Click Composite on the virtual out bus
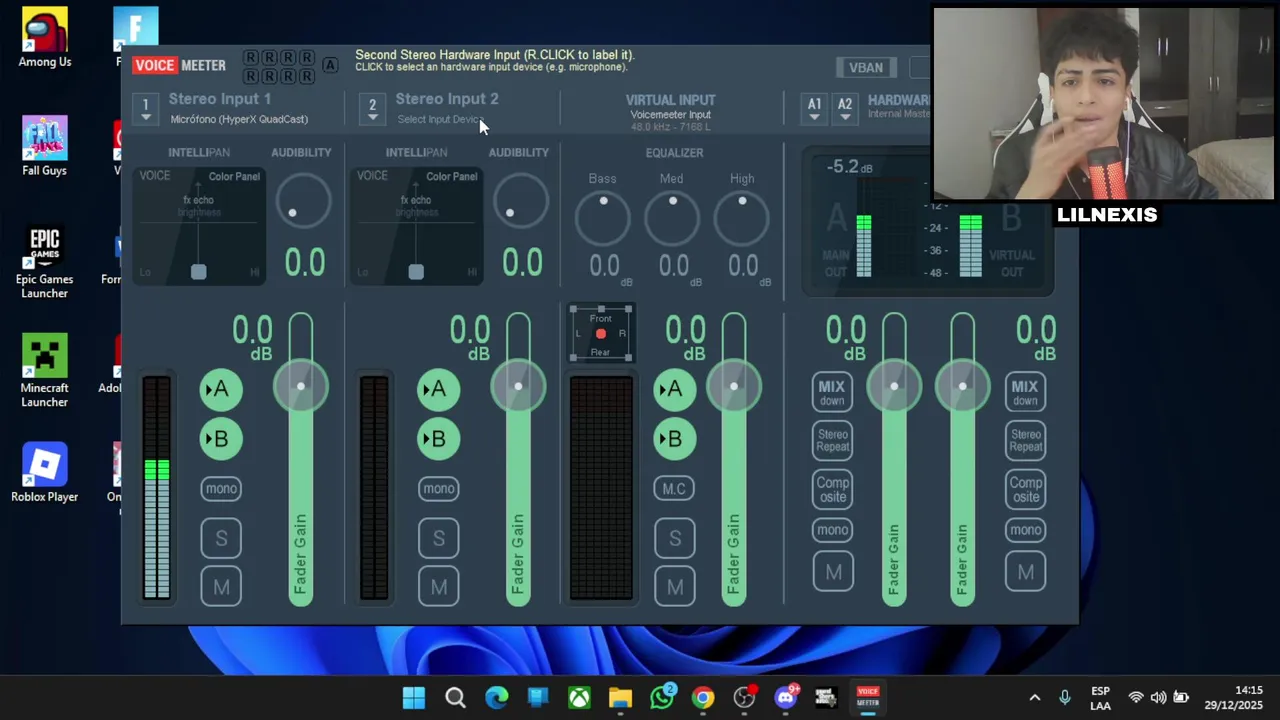The image size is (1280, 720). [x=1025, y=489]
